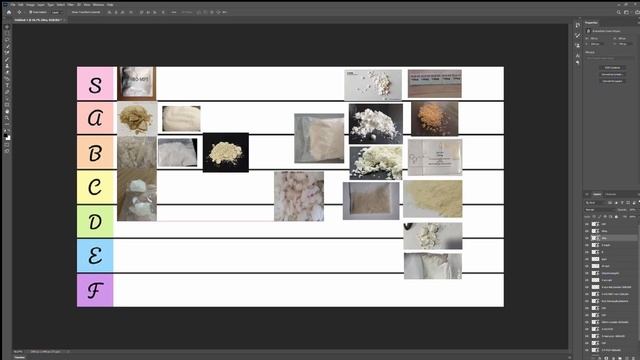Screen dimensions: 640x360
Task: Open the File menu
Action: (x=13, y=5)
